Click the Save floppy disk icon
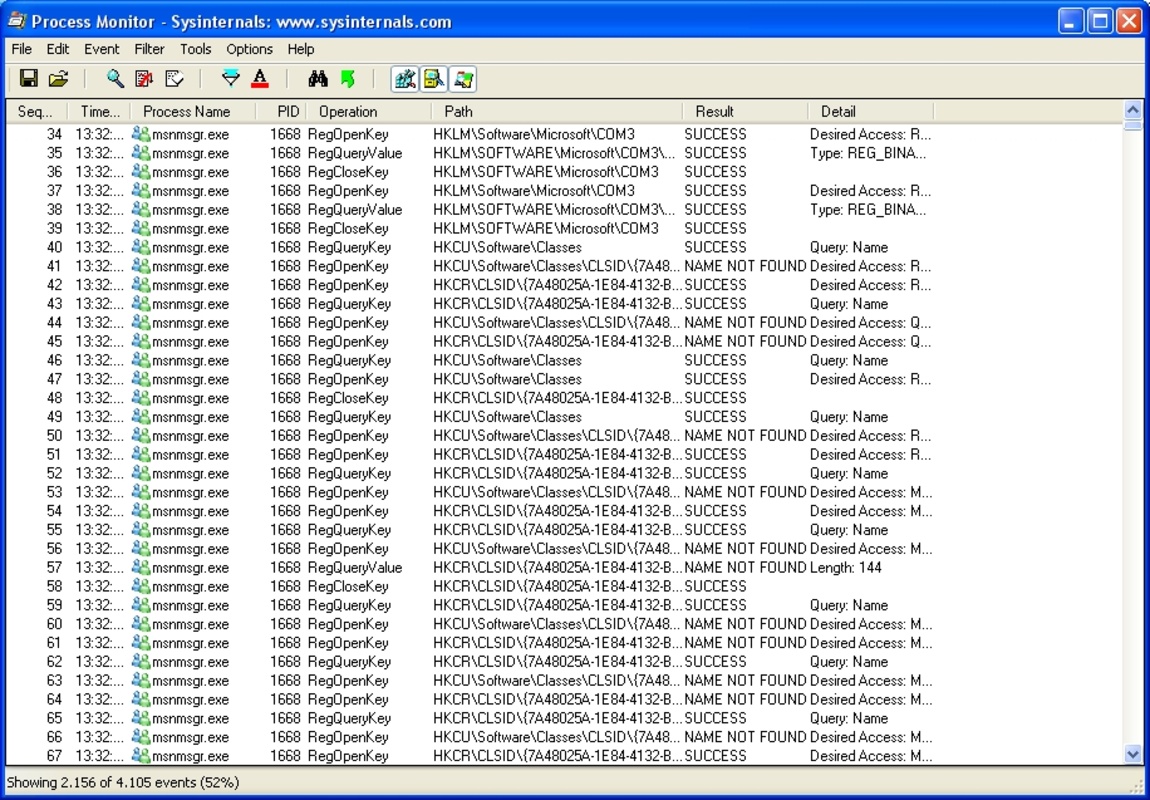 29,79
